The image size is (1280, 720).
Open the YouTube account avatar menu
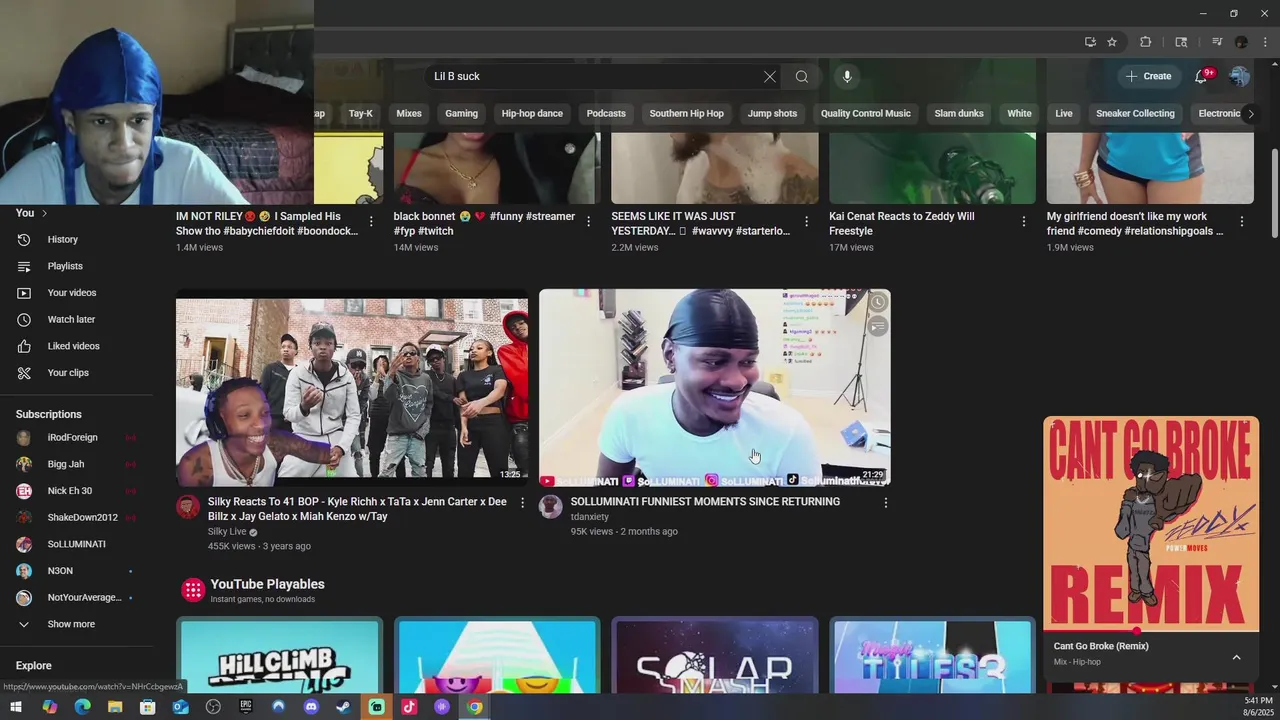pyautogui.click(x=1240, y=76)
